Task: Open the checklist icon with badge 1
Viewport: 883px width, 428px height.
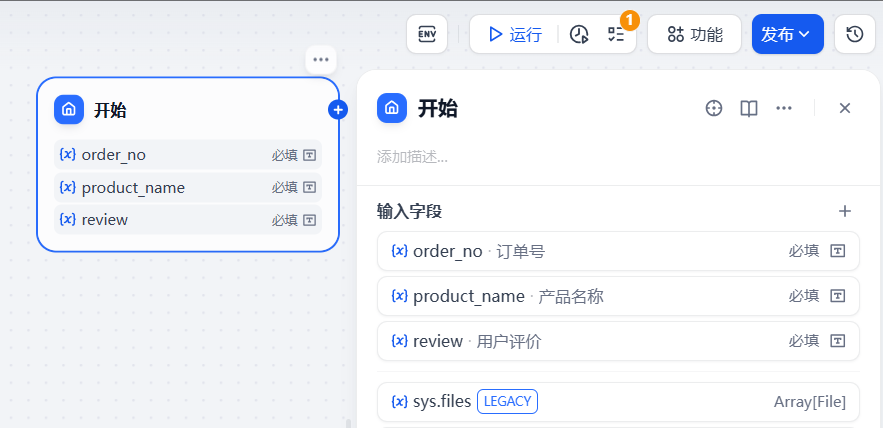Action: coord(616,34)
